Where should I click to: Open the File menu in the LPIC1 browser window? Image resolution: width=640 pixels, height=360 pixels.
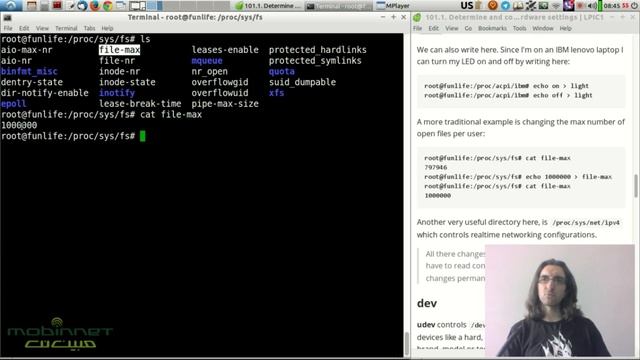pyautogui.click(x=417, y=28)
